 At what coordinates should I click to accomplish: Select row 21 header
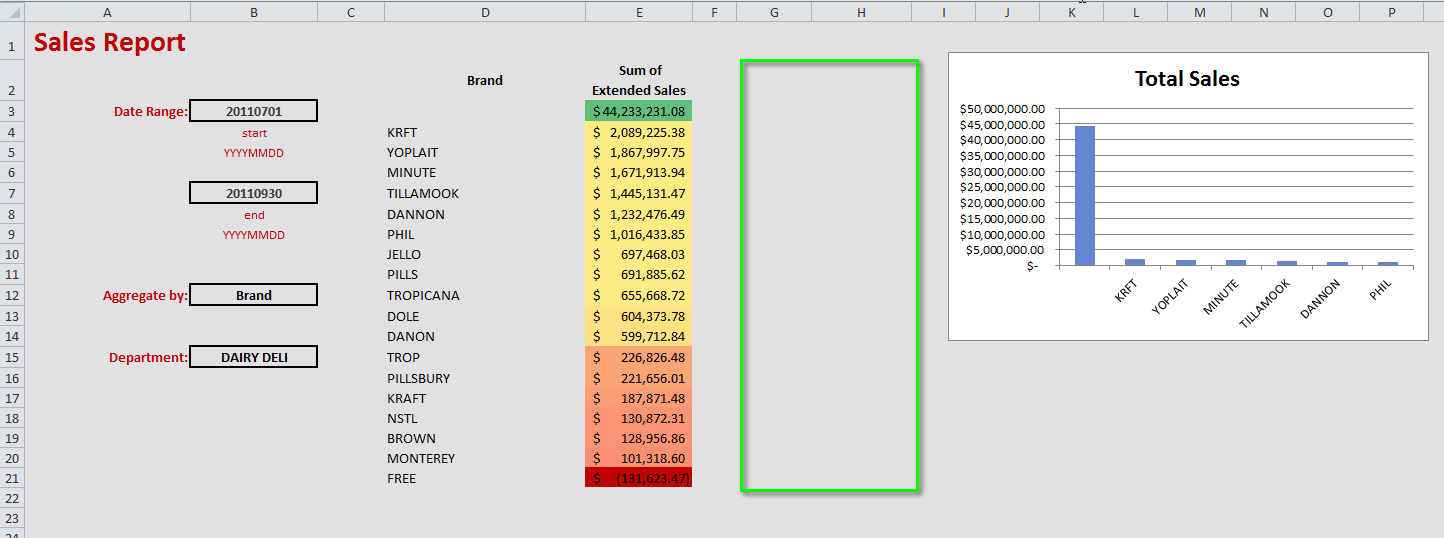click(11, 478)
